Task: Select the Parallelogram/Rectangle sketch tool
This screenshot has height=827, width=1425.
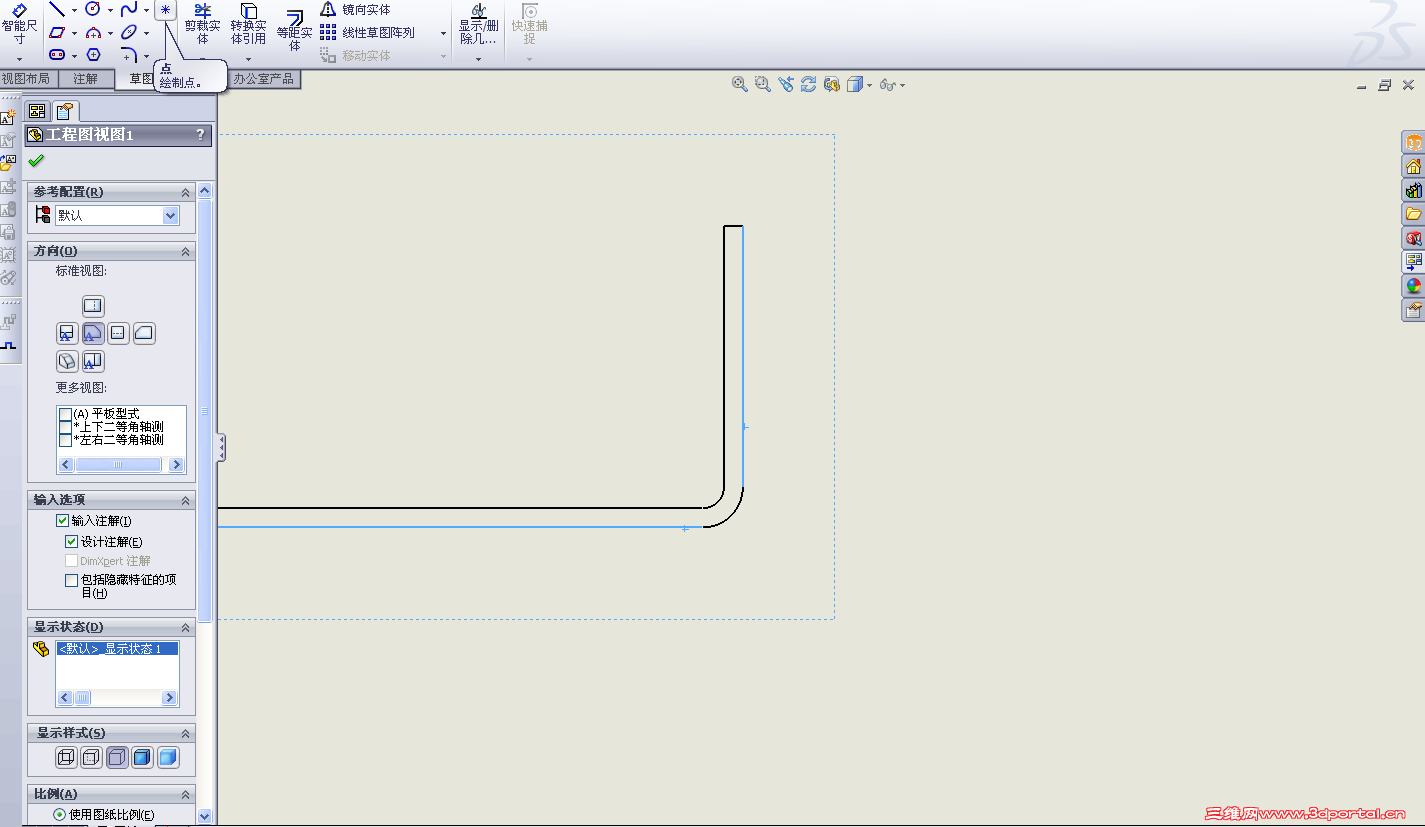Action: coord(57,32)
